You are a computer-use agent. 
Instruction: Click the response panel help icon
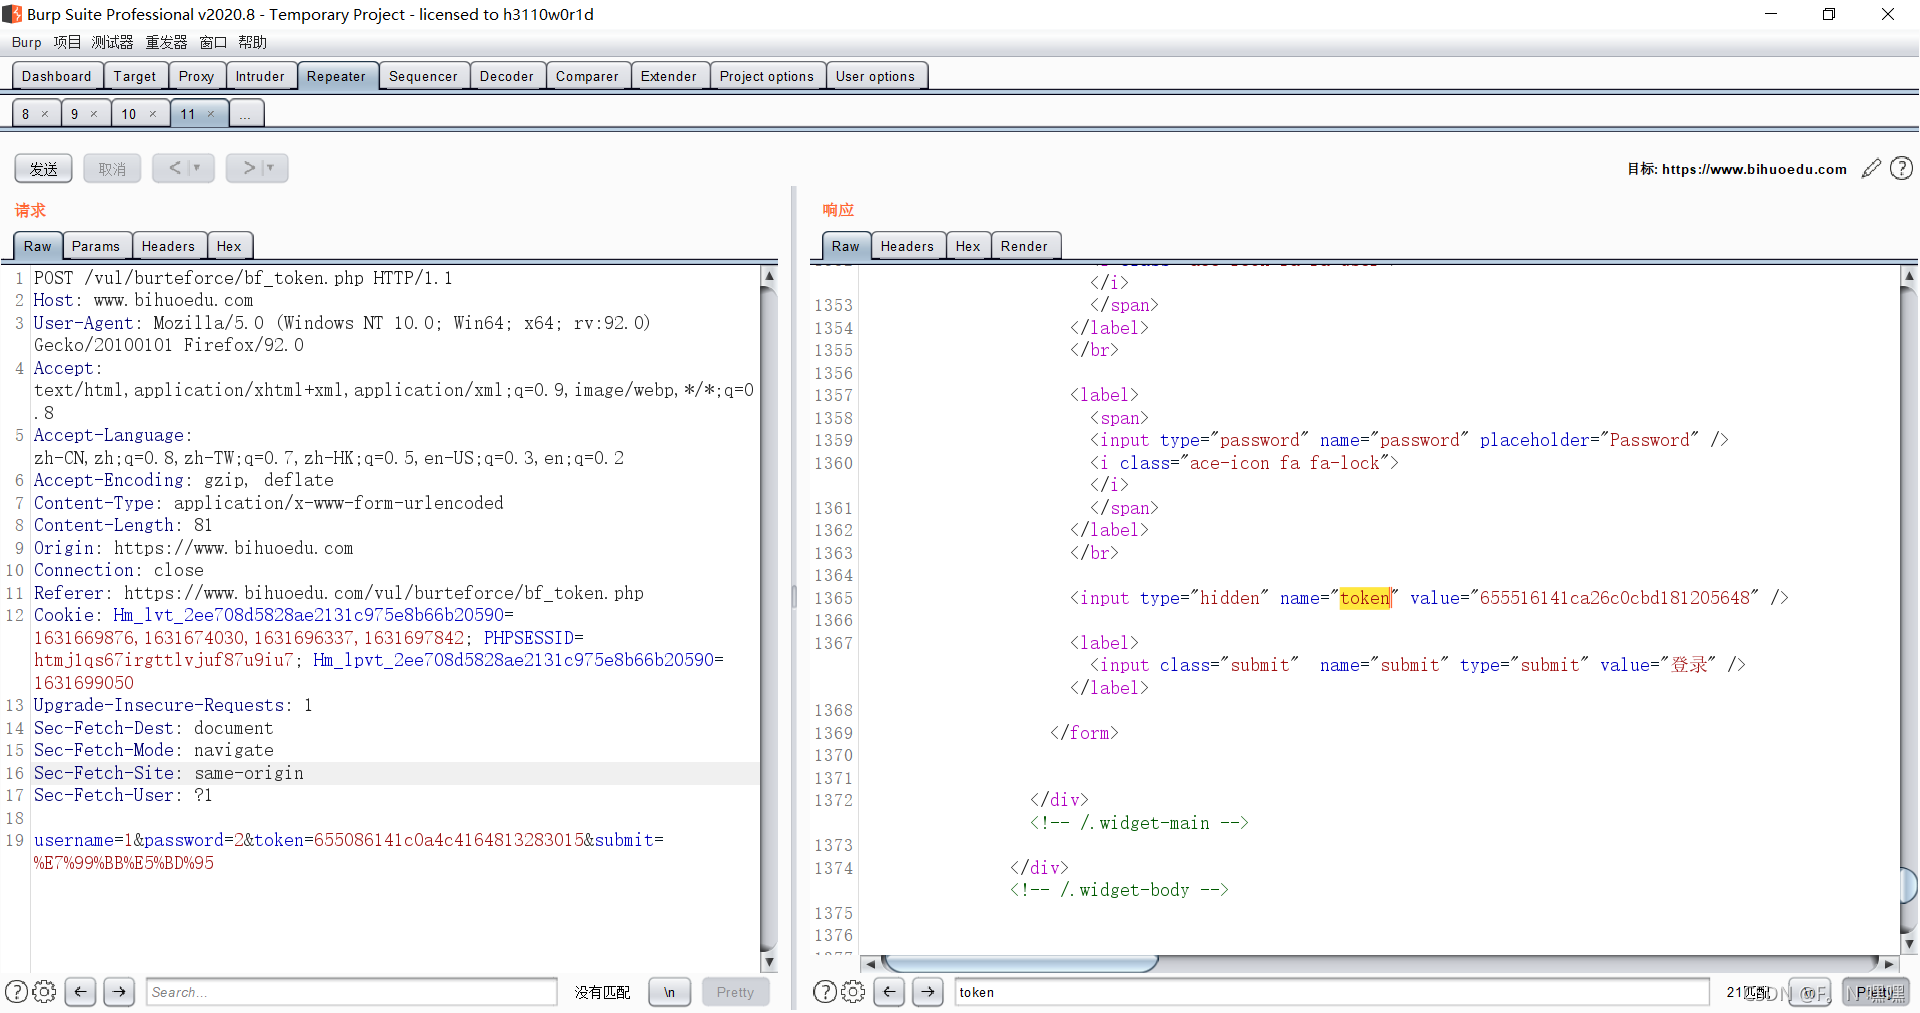coord(825,992)
